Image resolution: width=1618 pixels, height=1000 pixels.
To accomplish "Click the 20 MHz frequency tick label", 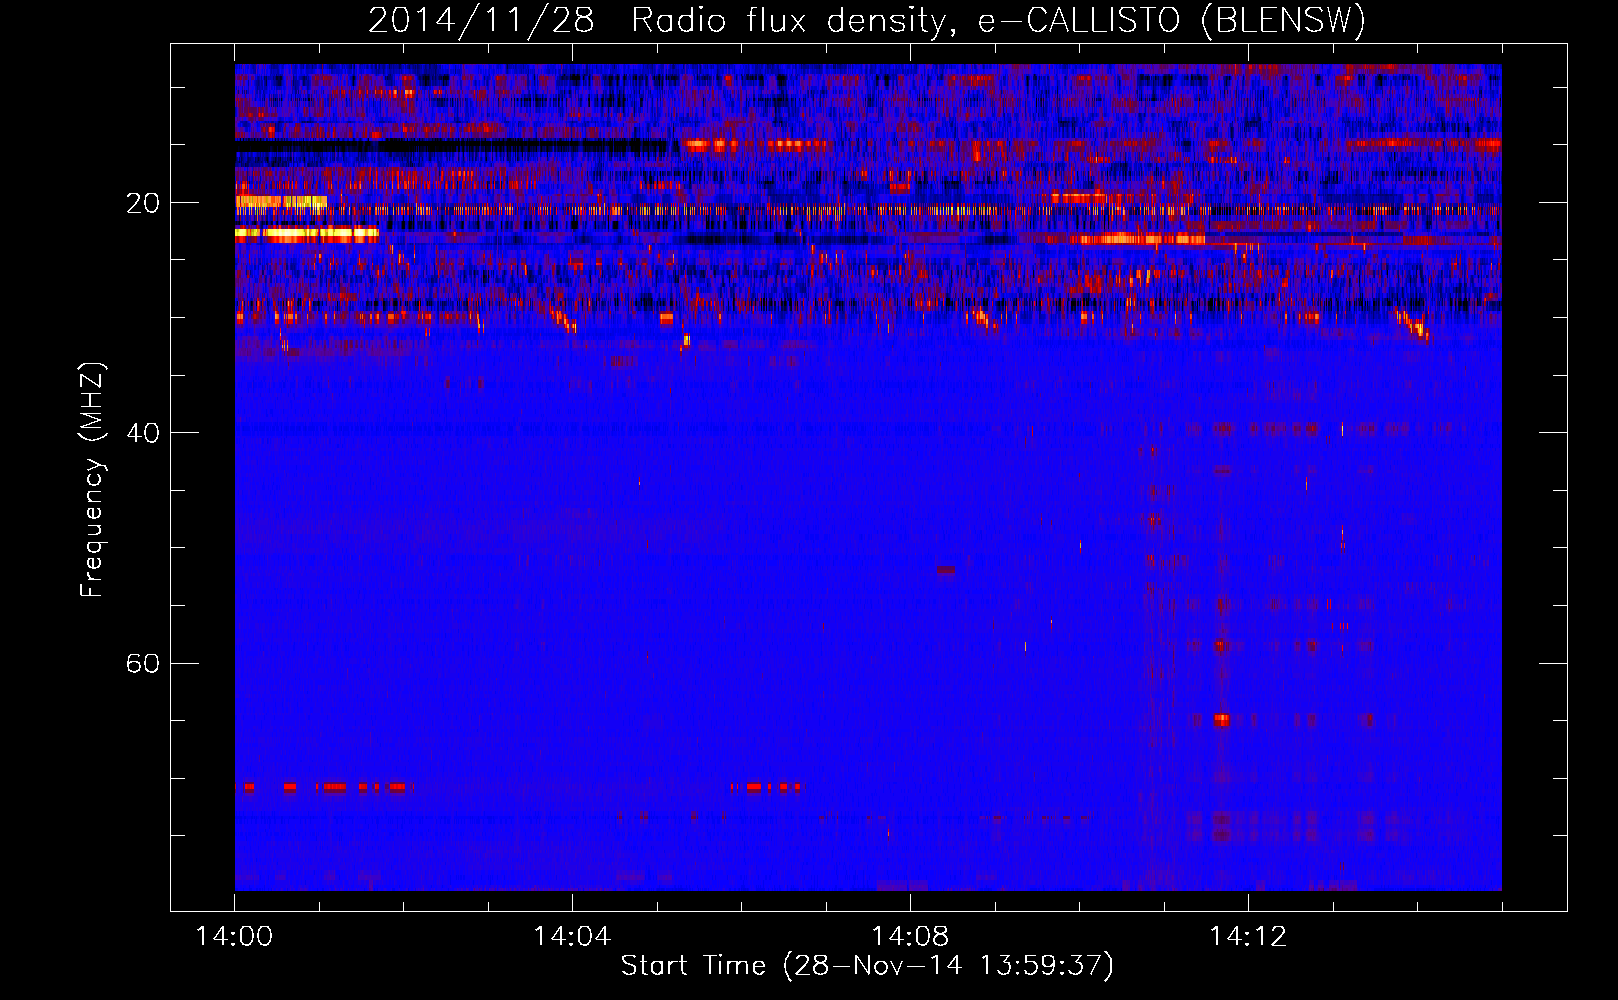I will click(x=143, y=204).
